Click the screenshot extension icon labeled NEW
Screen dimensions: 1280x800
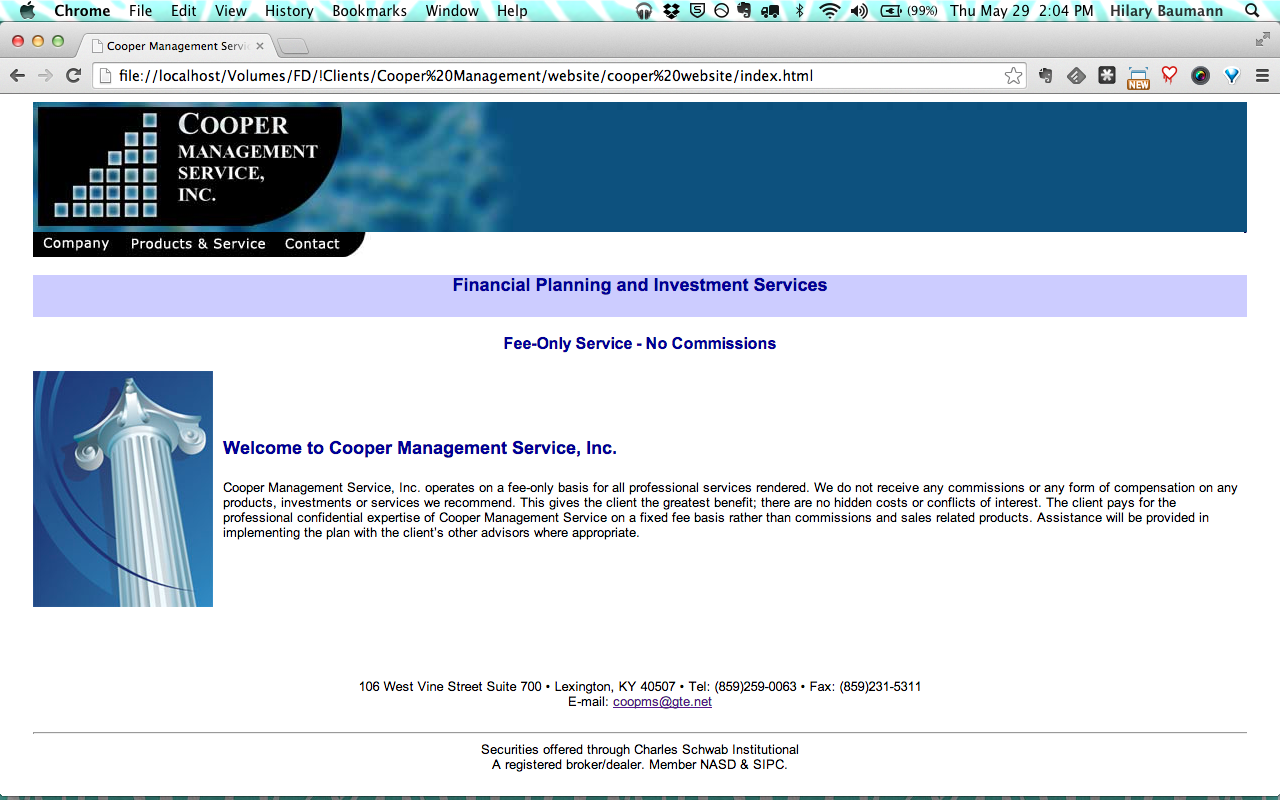(1138, 78)
